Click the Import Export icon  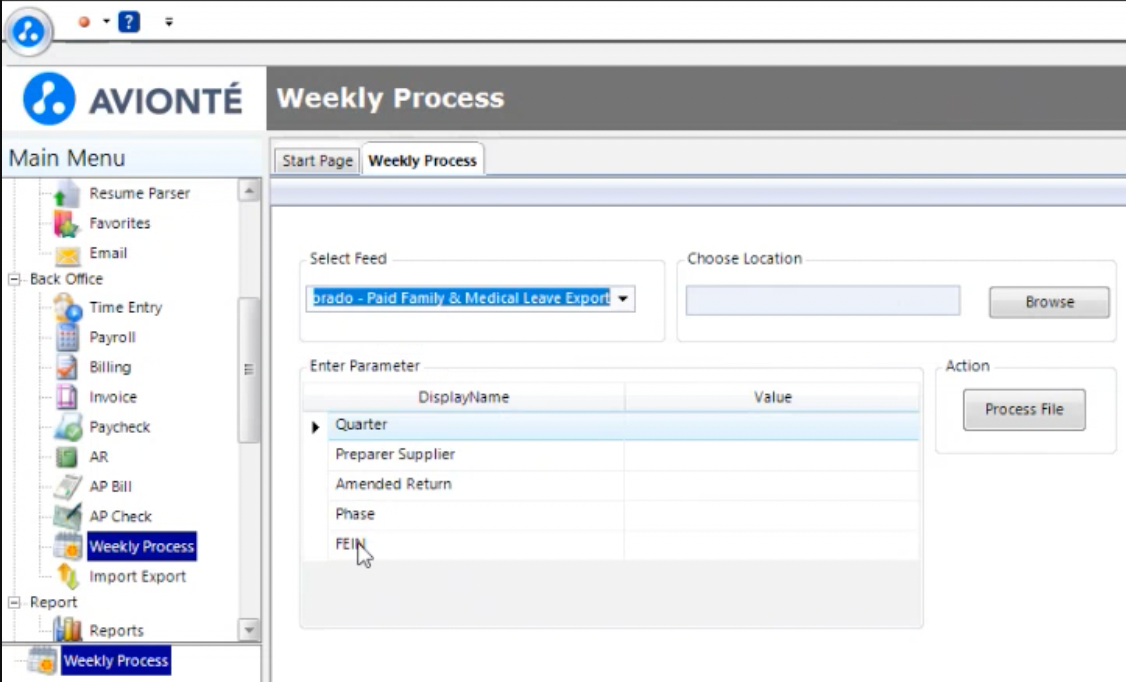click(x=68, y=576)
